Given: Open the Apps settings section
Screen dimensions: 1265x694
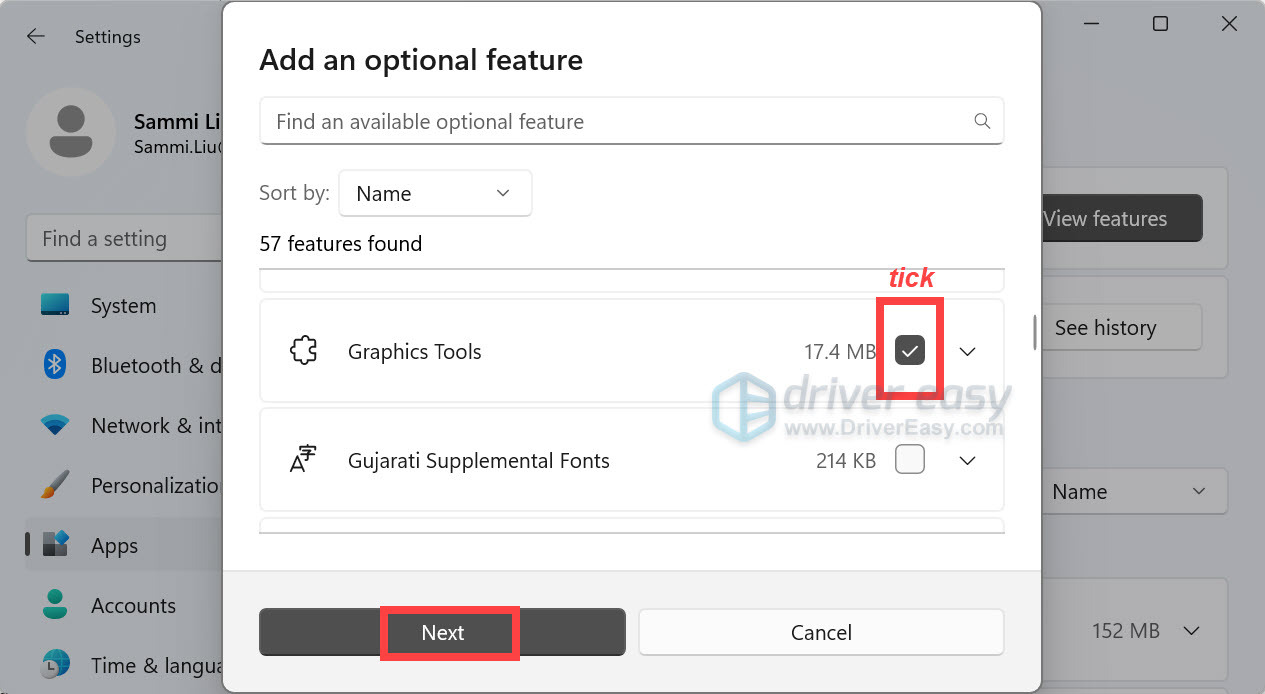Looking at the screenshot, I should coord(114,546).
